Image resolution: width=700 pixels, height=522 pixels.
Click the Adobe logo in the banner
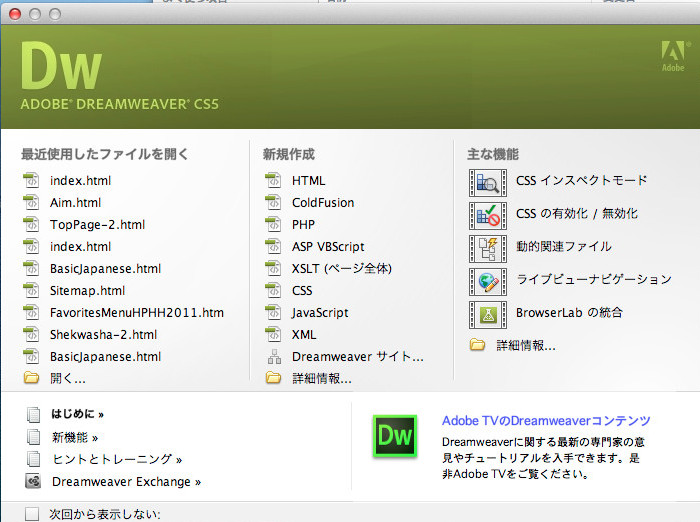pyautogui.click(x=673, y=56)
